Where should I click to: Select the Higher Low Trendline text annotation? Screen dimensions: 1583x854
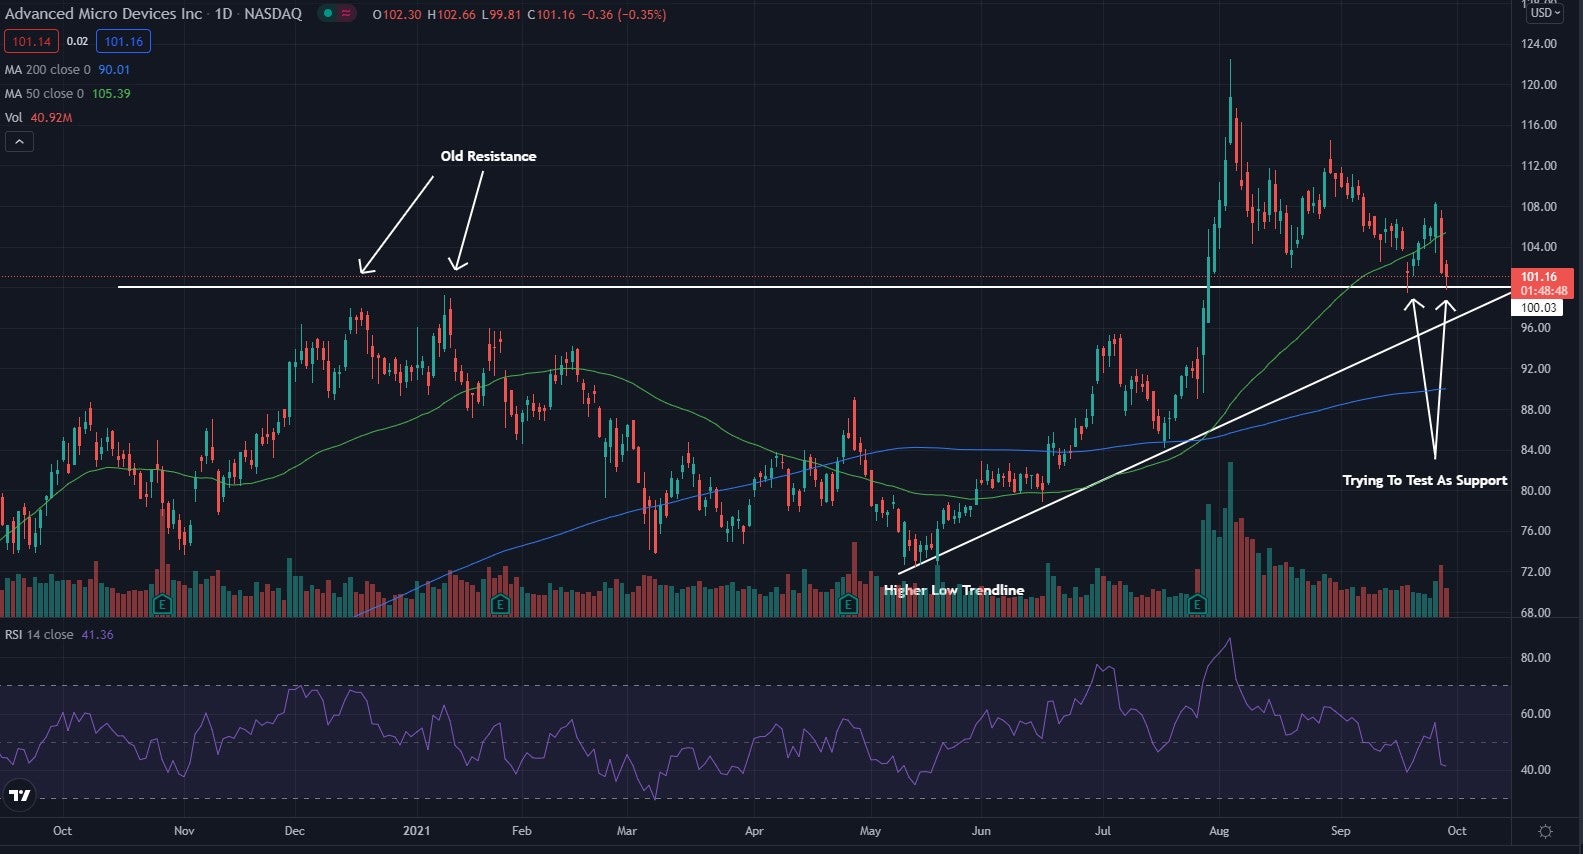tap(954, 590)
